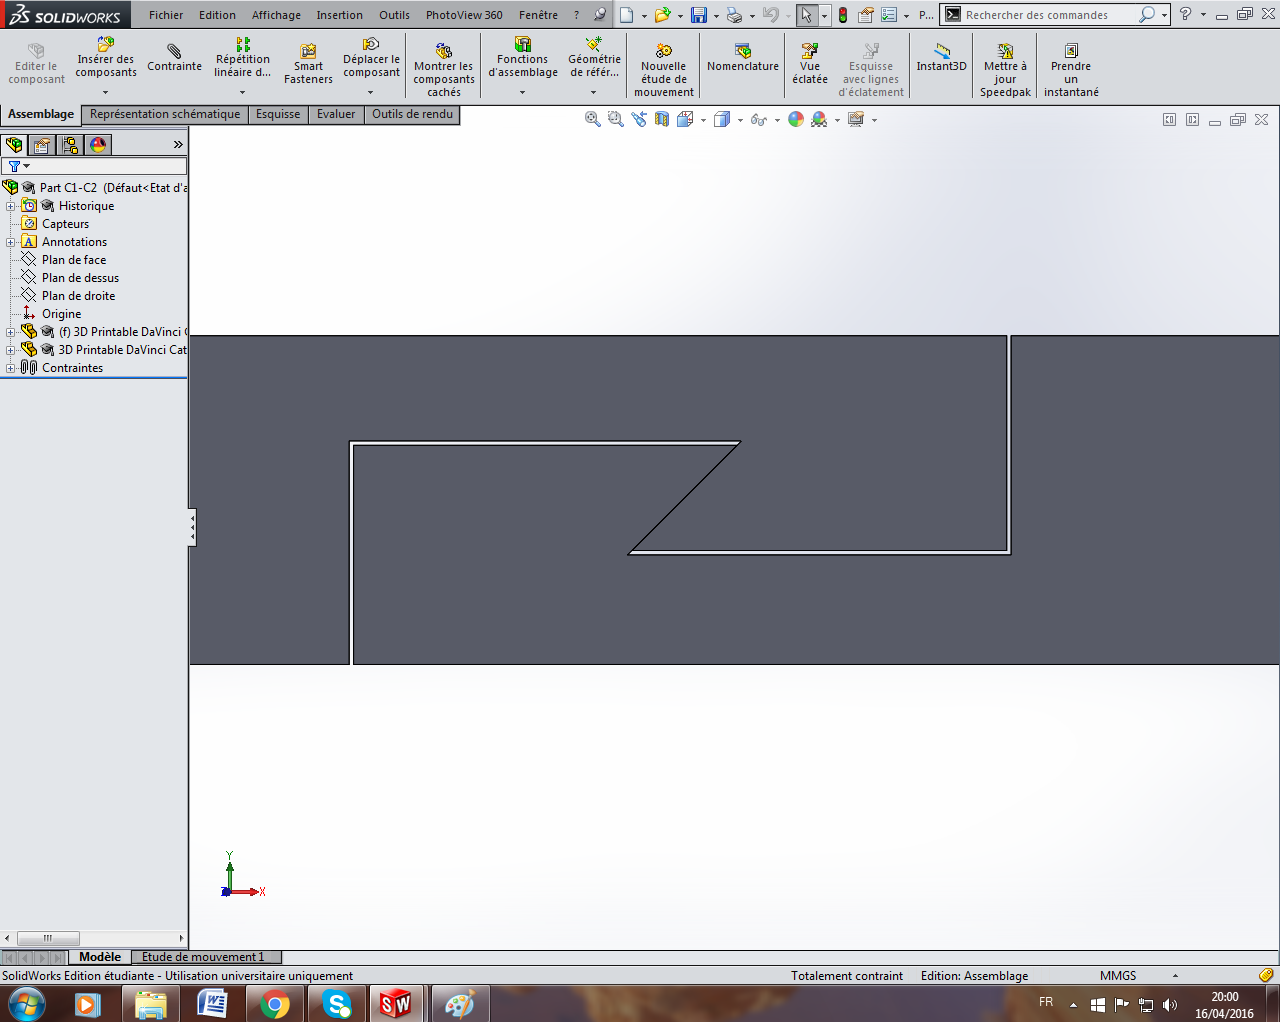Click the Open folder icon
Viewport: 1282px width, 1022px height.
(x=662, y=15)
